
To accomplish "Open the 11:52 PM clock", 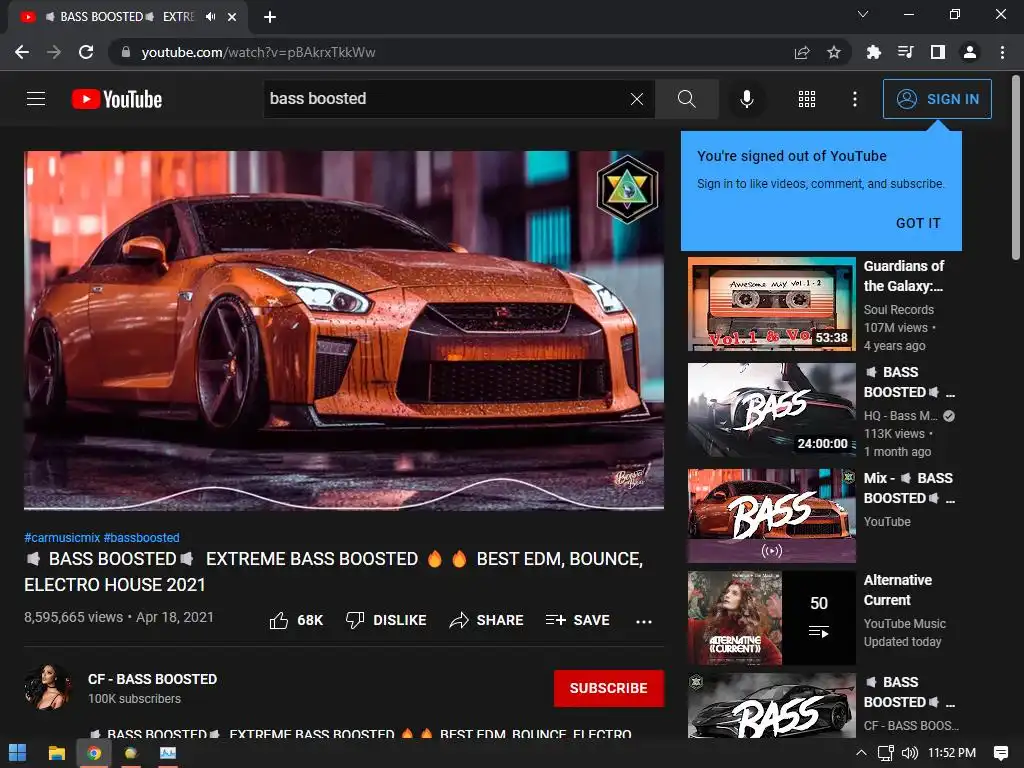I will tap(952, 753).
